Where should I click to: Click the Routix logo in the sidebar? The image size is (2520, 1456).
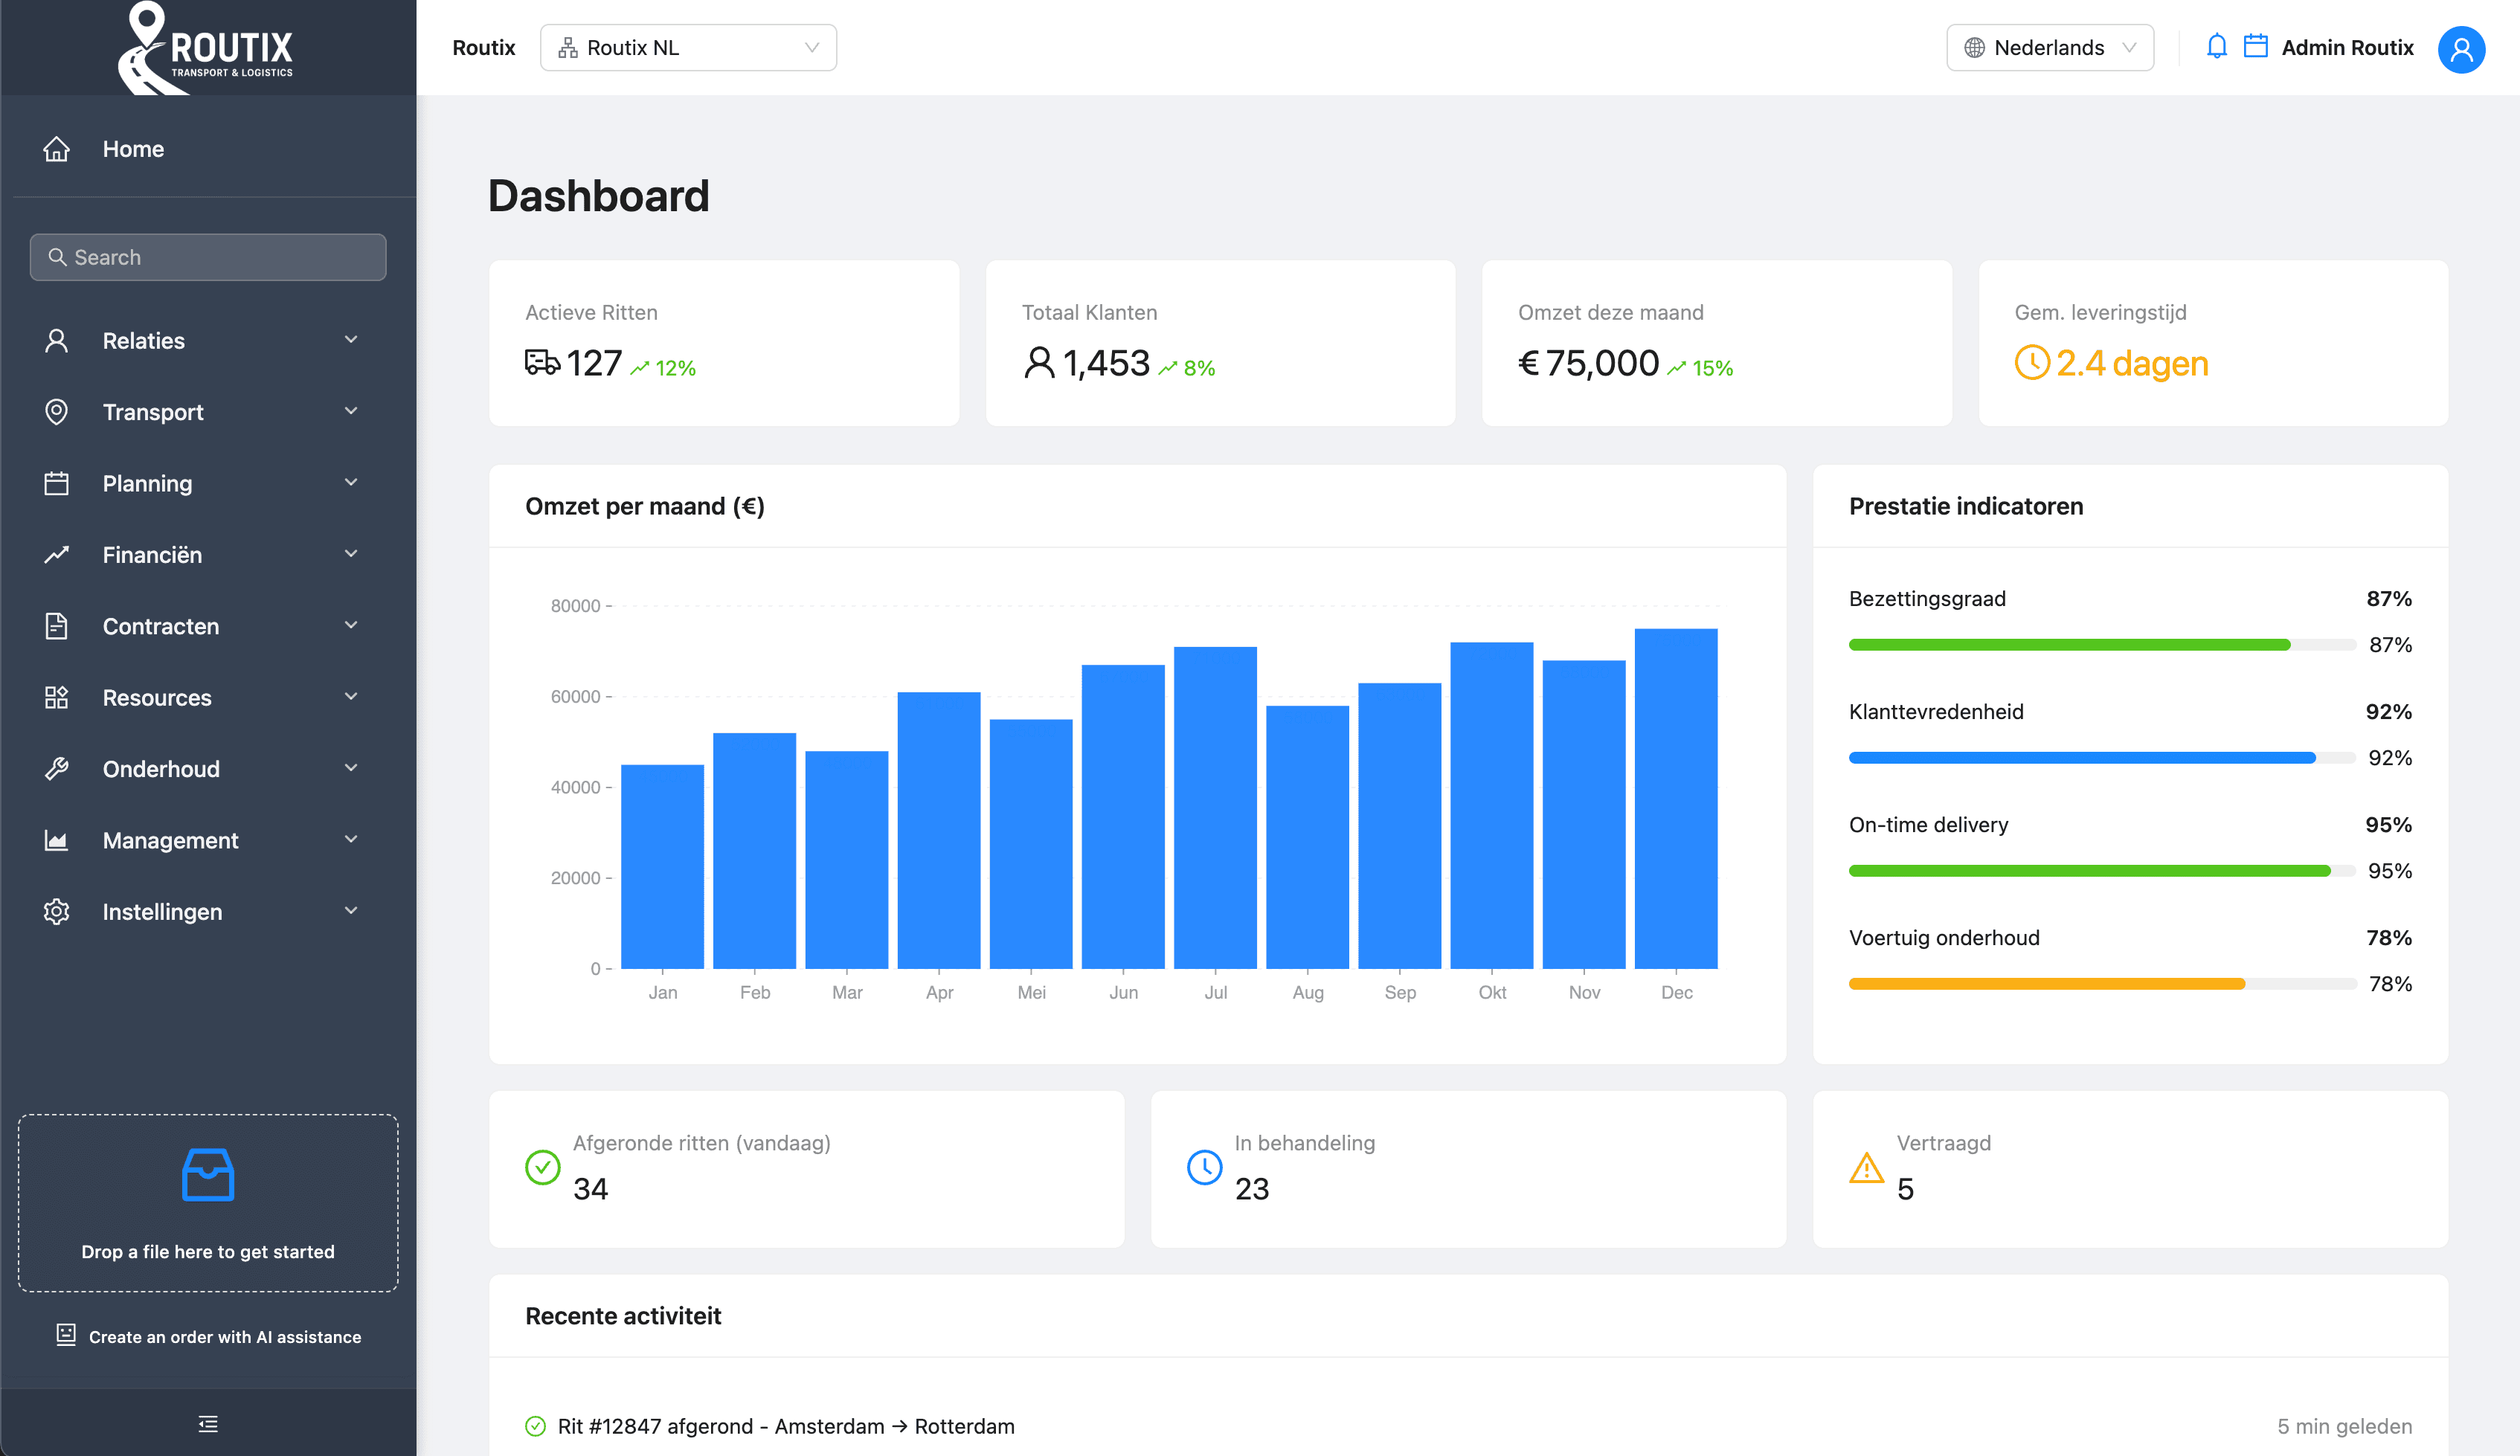point(205,47)
